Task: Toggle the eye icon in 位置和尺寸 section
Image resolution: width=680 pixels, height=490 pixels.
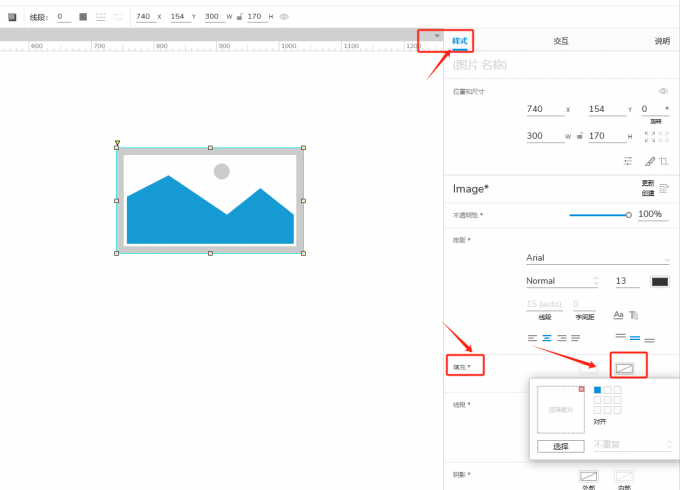Action: click(663, 91)
